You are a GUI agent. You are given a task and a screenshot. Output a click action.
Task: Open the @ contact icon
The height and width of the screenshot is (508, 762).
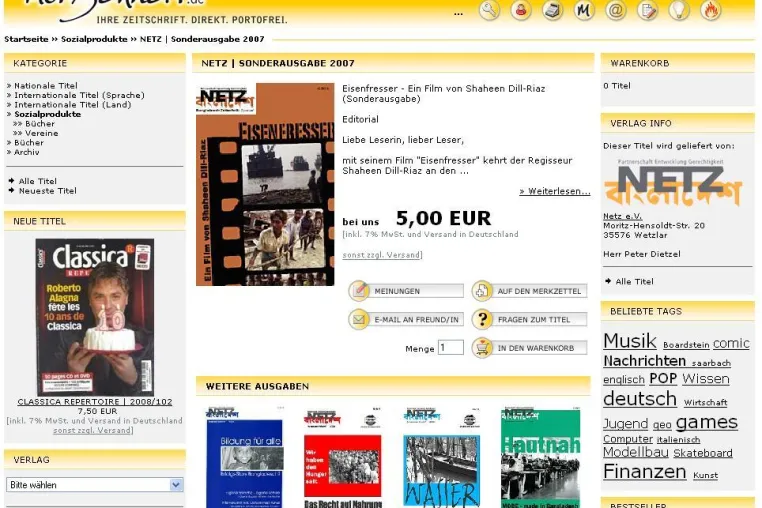tap(615, 10)
